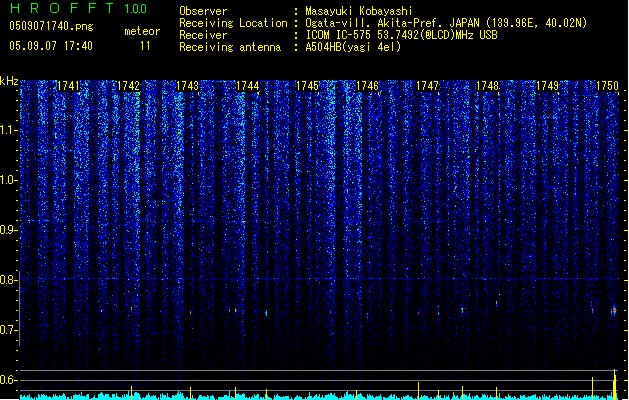The height and width of the screenshot is (400, 629).
Task: Click the meteor count value 11
Action: coord(145,46)
